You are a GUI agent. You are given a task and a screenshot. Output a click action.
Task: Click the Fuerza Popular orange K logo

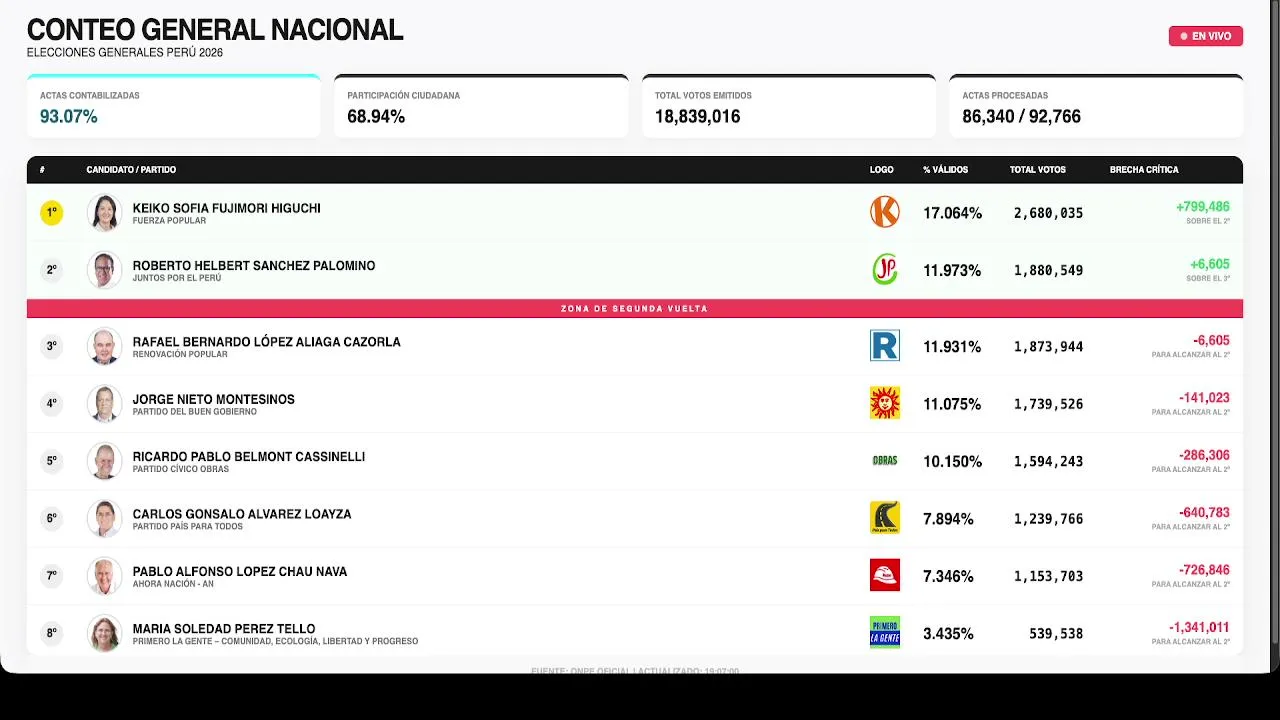coord(884,212)
